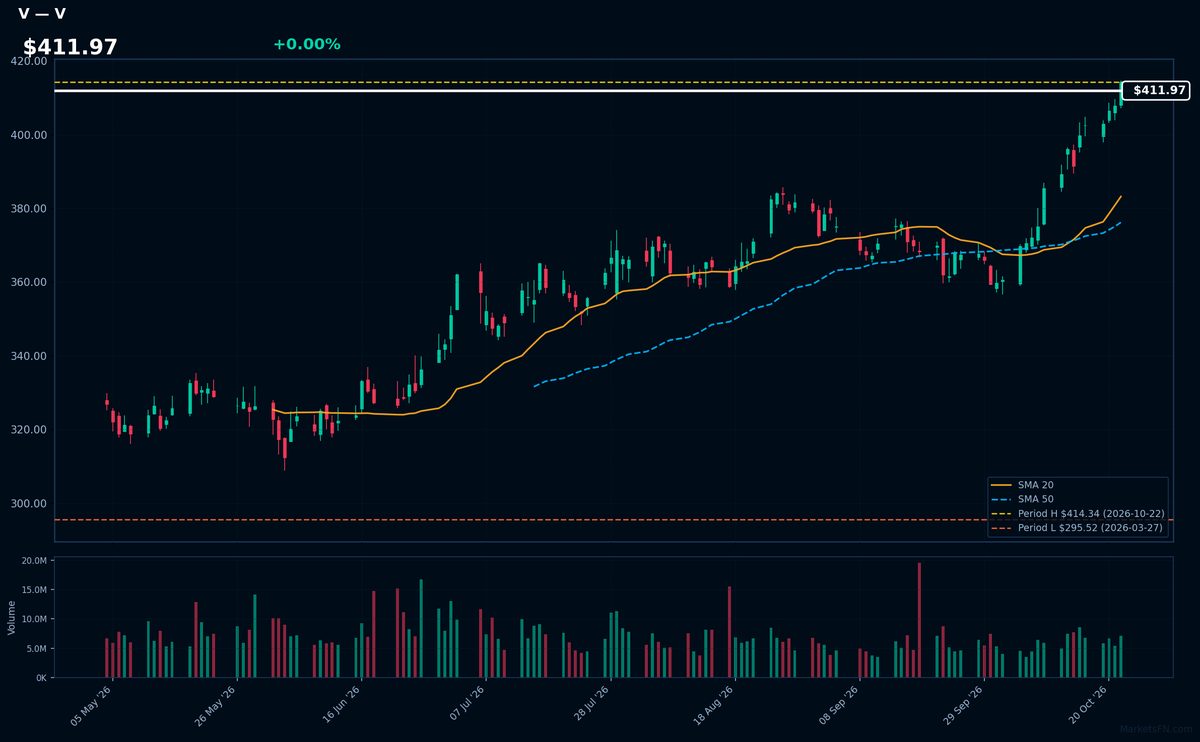Select the SMA 50 legend entry
Viewport: 1200px width, 742px height.
1035,498
